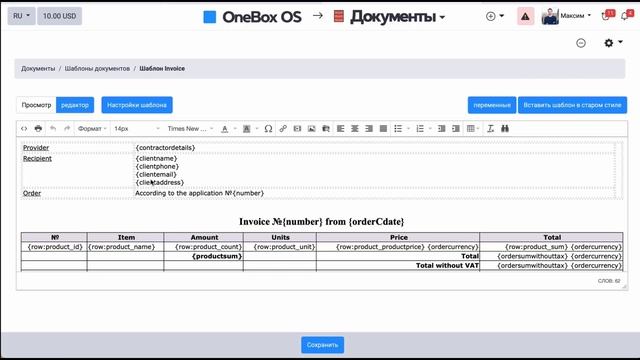This screenshot has height=360, width=640.
Task: Click the circled minus icon
Action: click(x=581, y=43)
